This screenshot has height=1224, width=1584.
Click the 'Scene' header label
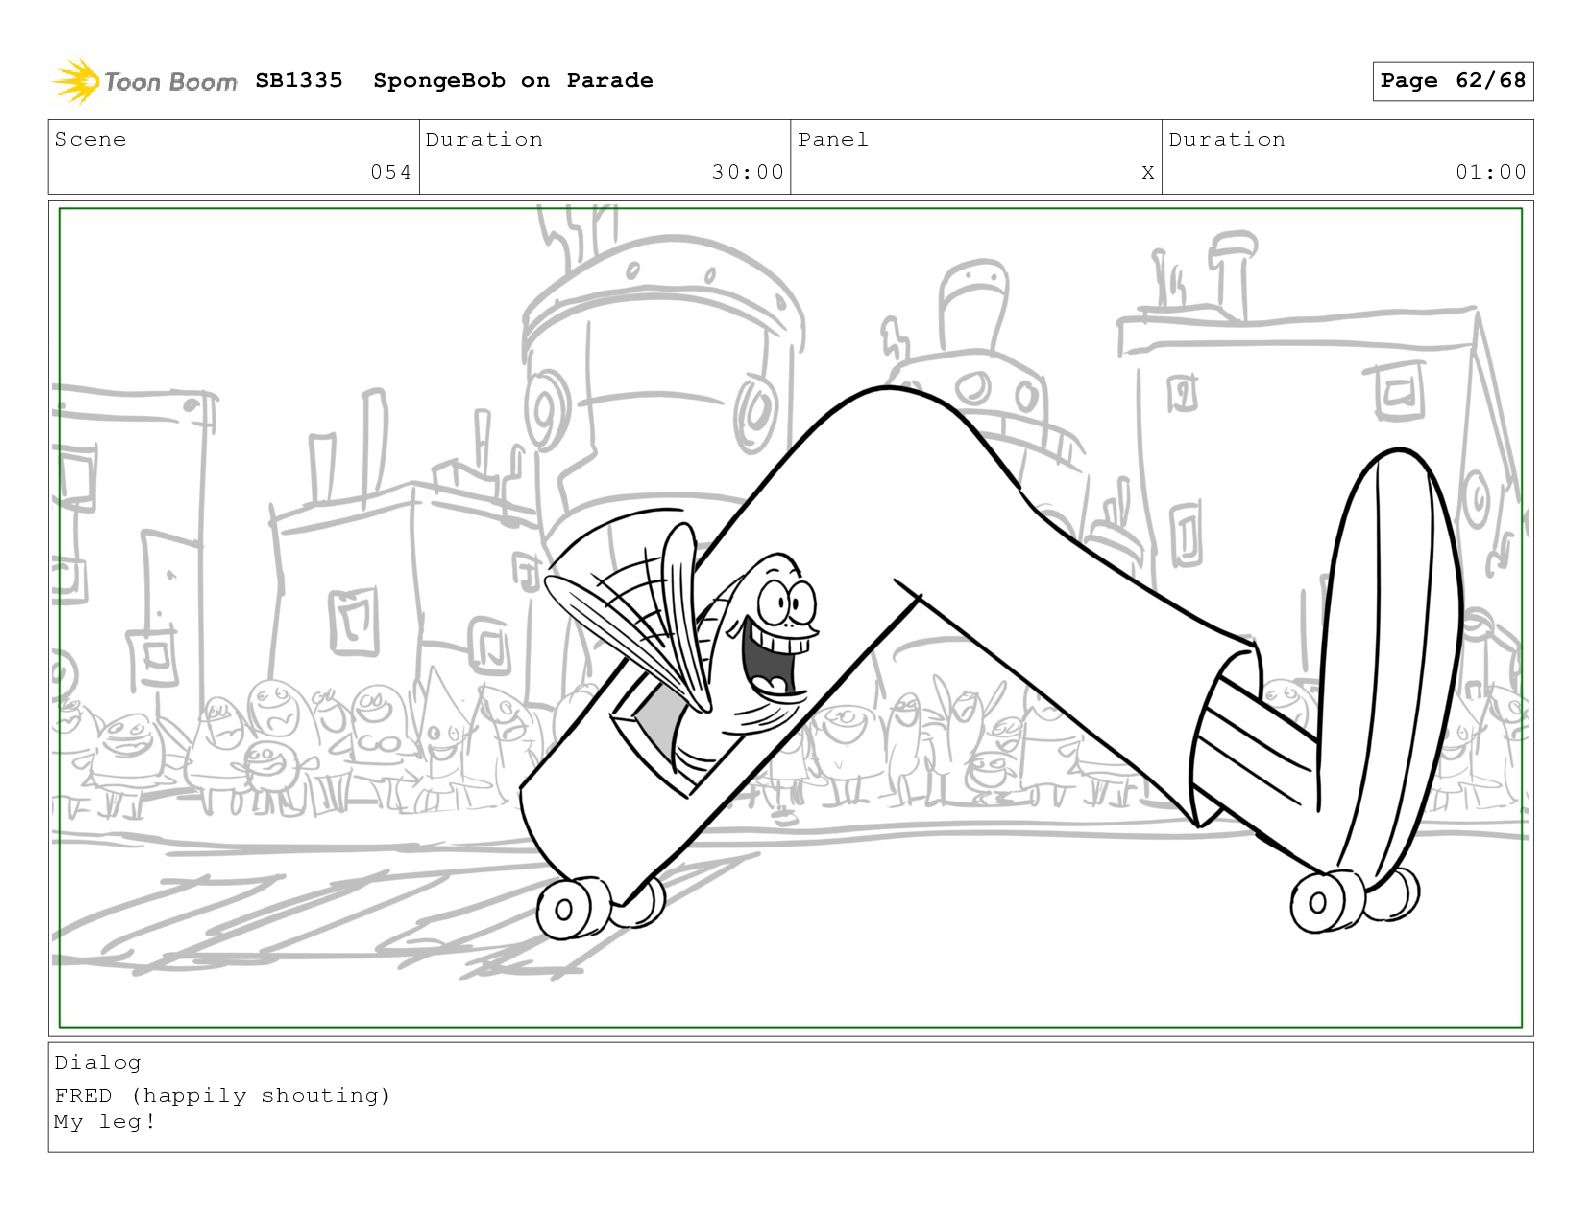coord(91,140)
